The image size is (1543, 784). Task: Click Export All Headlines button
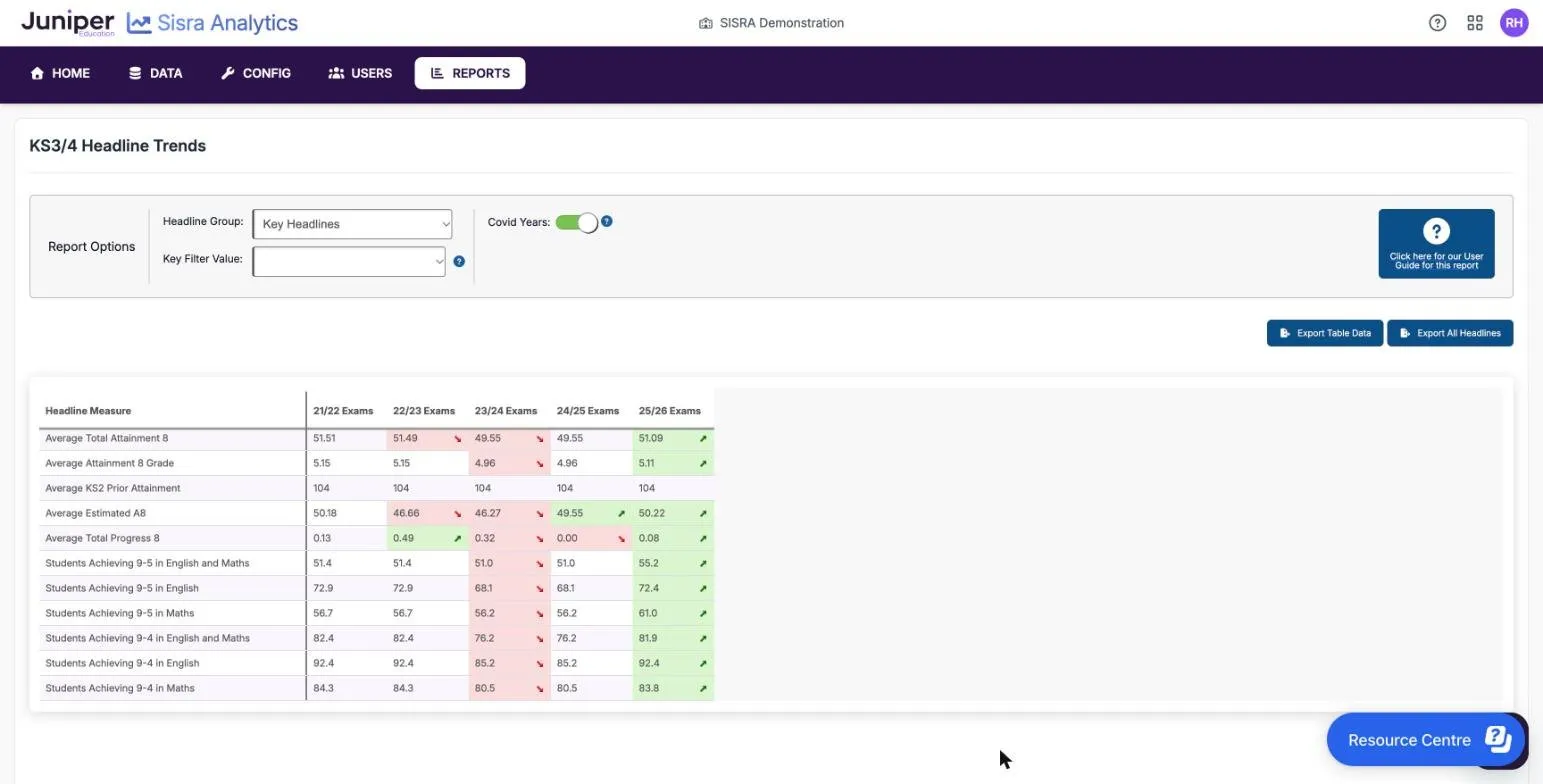(x=1450, y=333)
